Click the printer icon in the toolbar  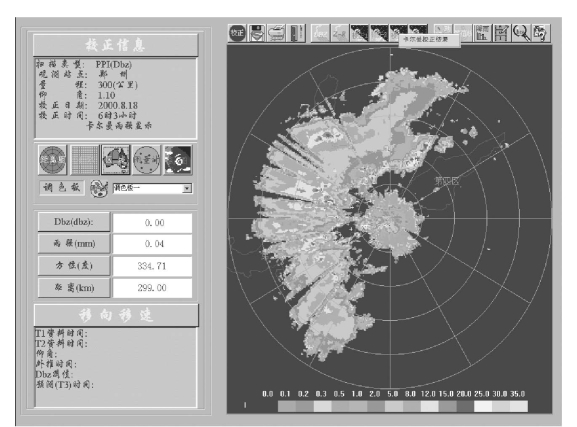276,33
